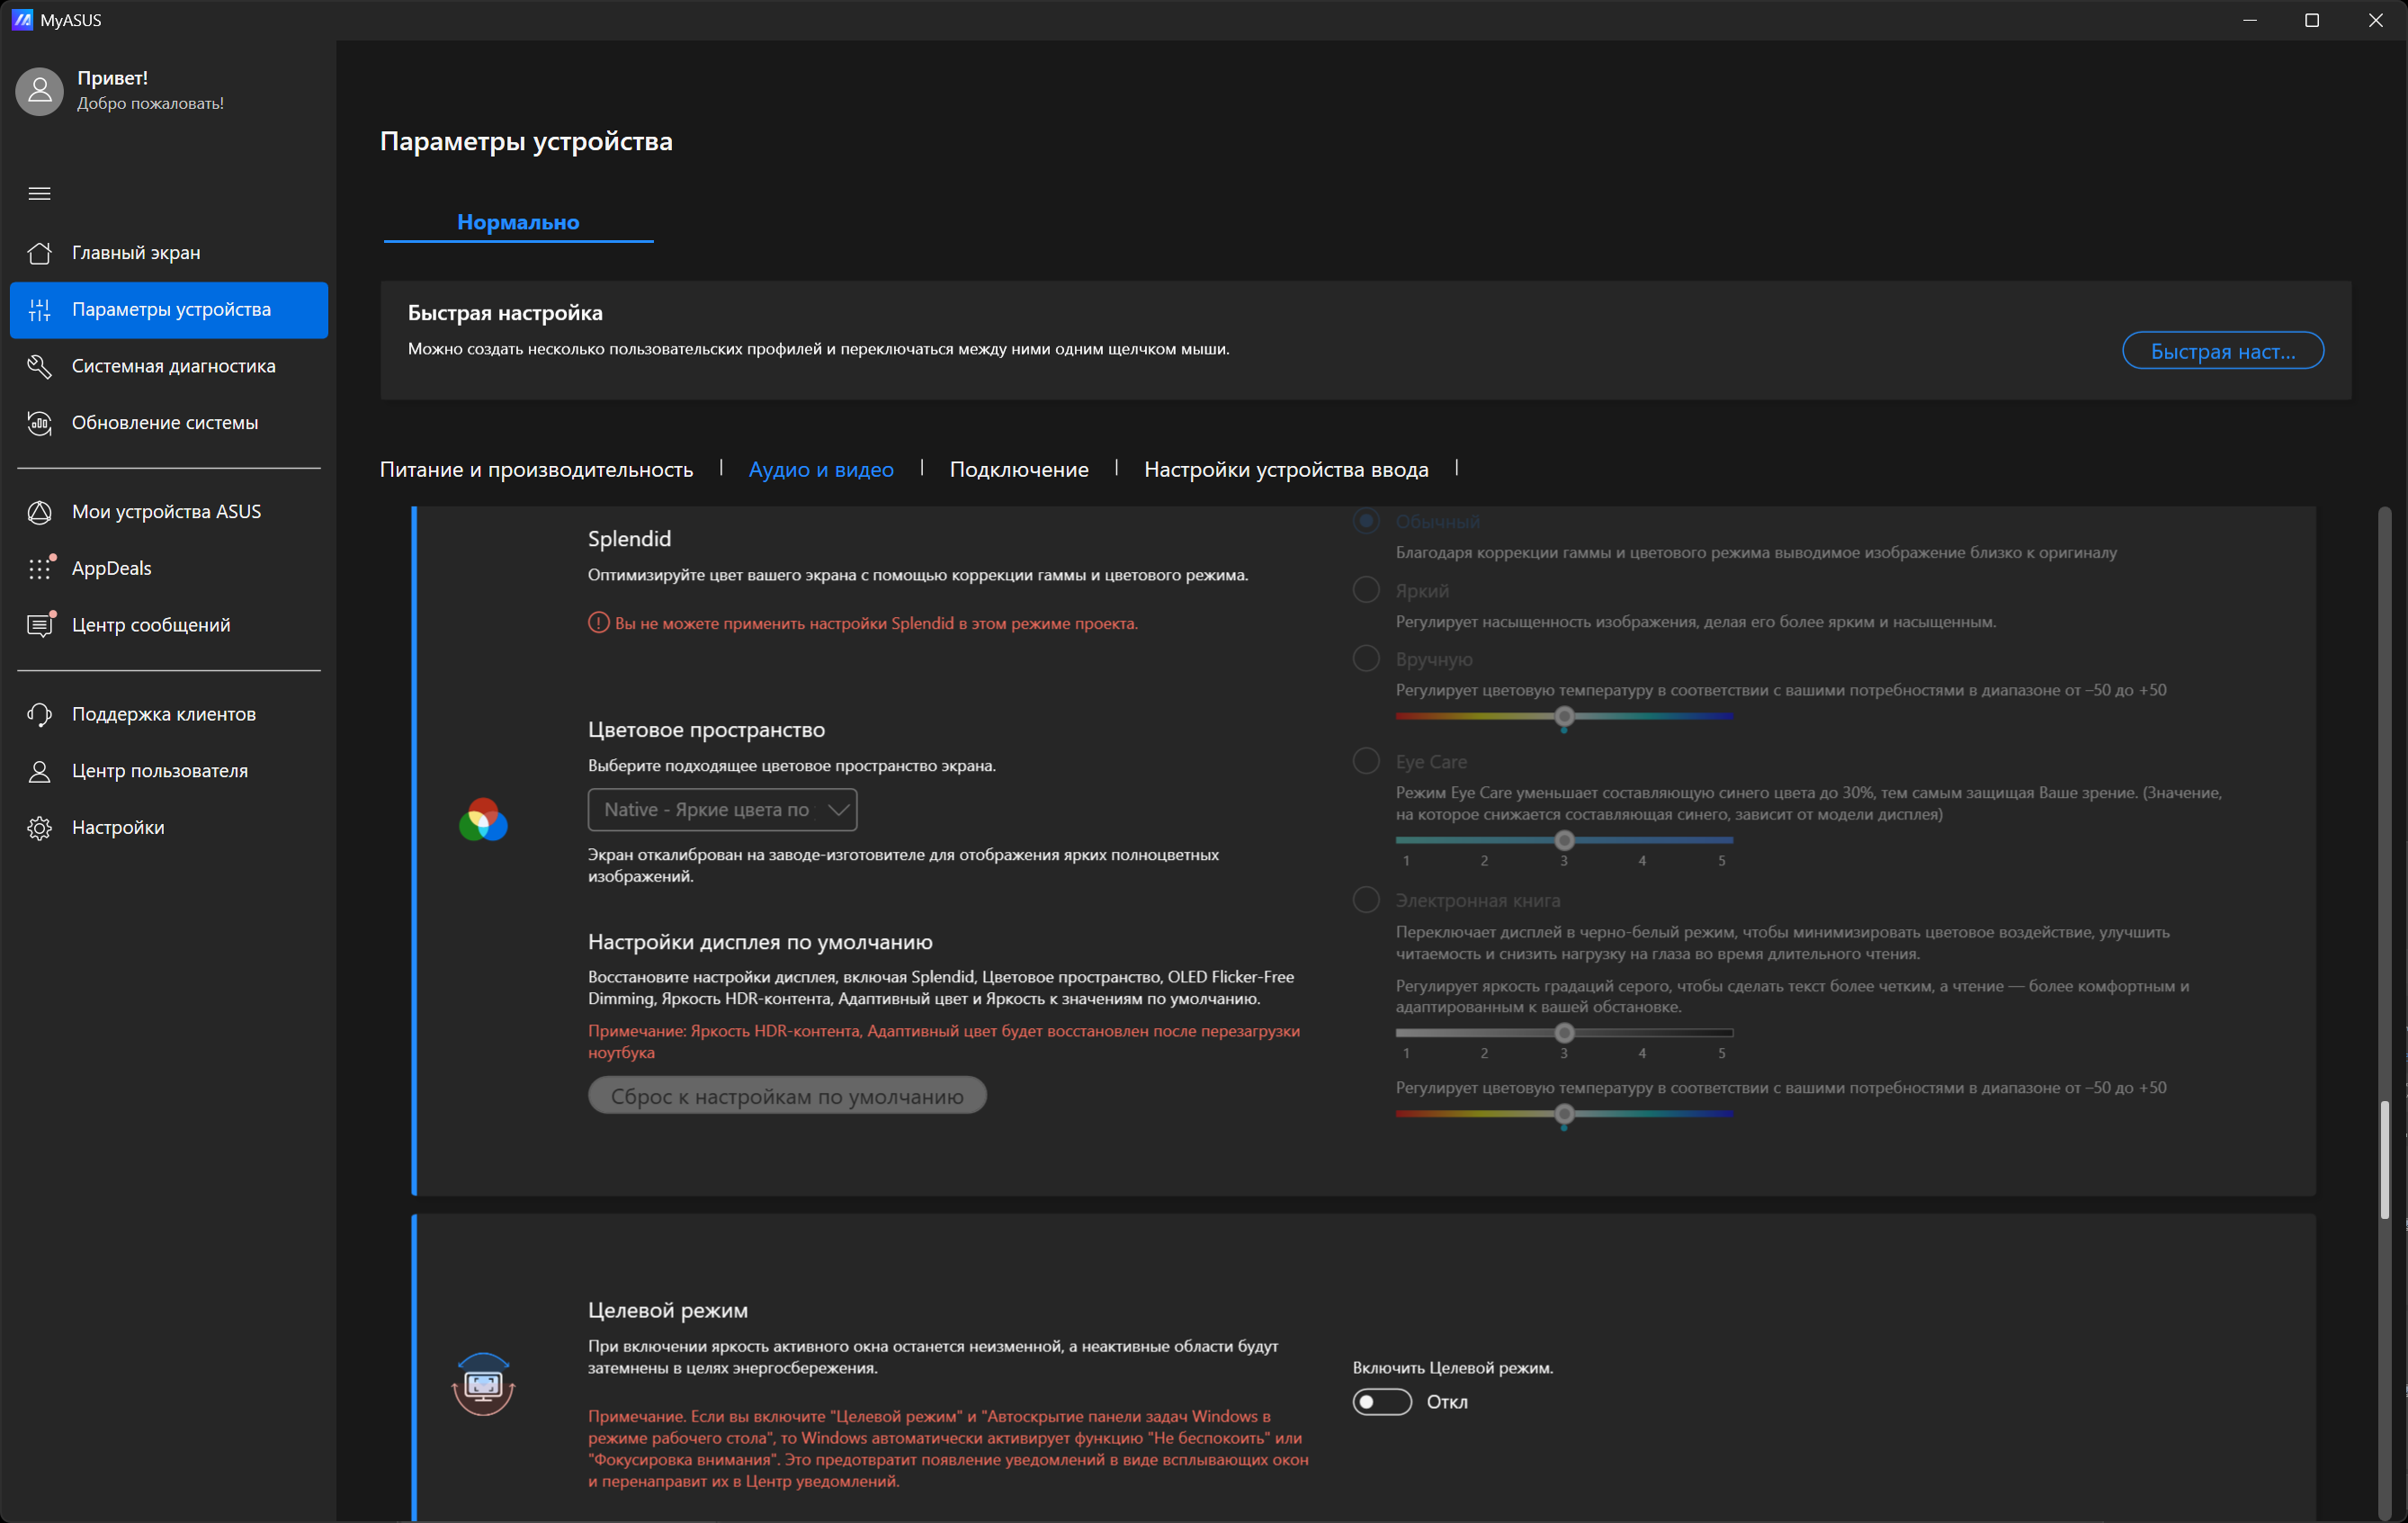This screenshot has width=2408, height=1523.
Task: Go to Главный экран
Action: (169, 253)
